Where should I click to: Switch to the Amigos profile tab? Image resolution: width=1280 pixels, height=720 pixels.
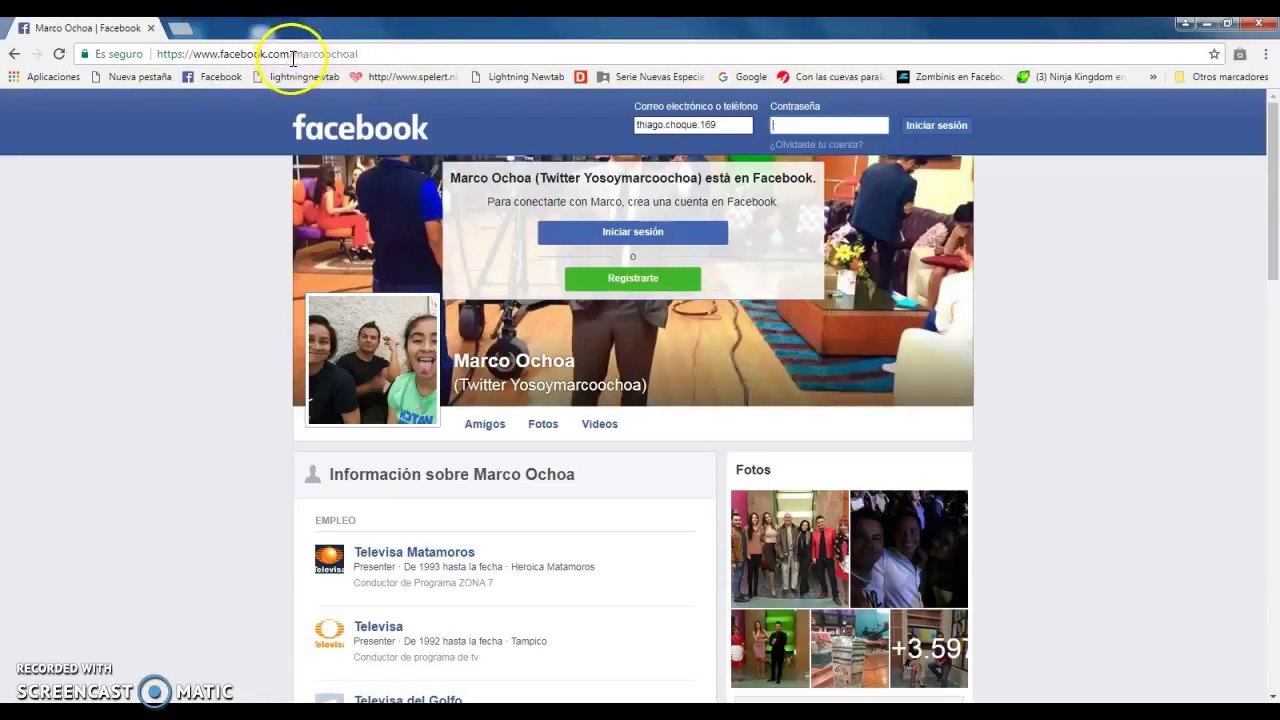485,424
